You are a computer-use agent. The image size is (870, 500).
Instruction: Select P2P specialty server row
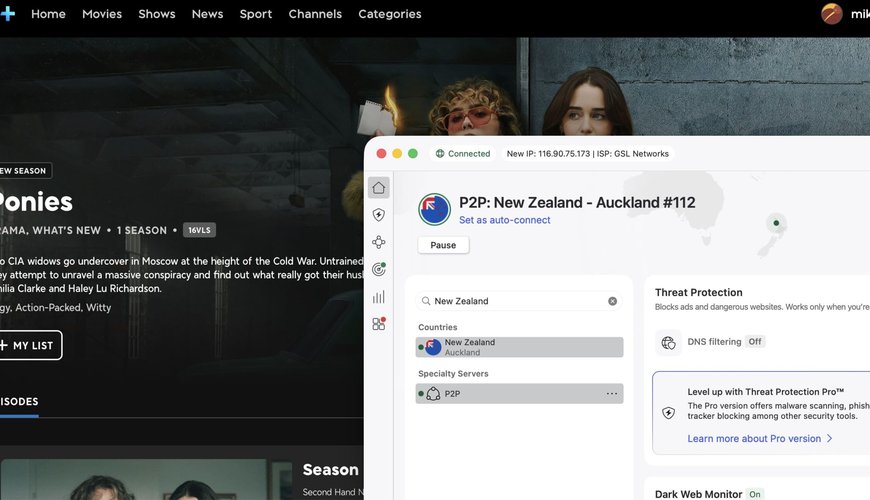[519, 393]
